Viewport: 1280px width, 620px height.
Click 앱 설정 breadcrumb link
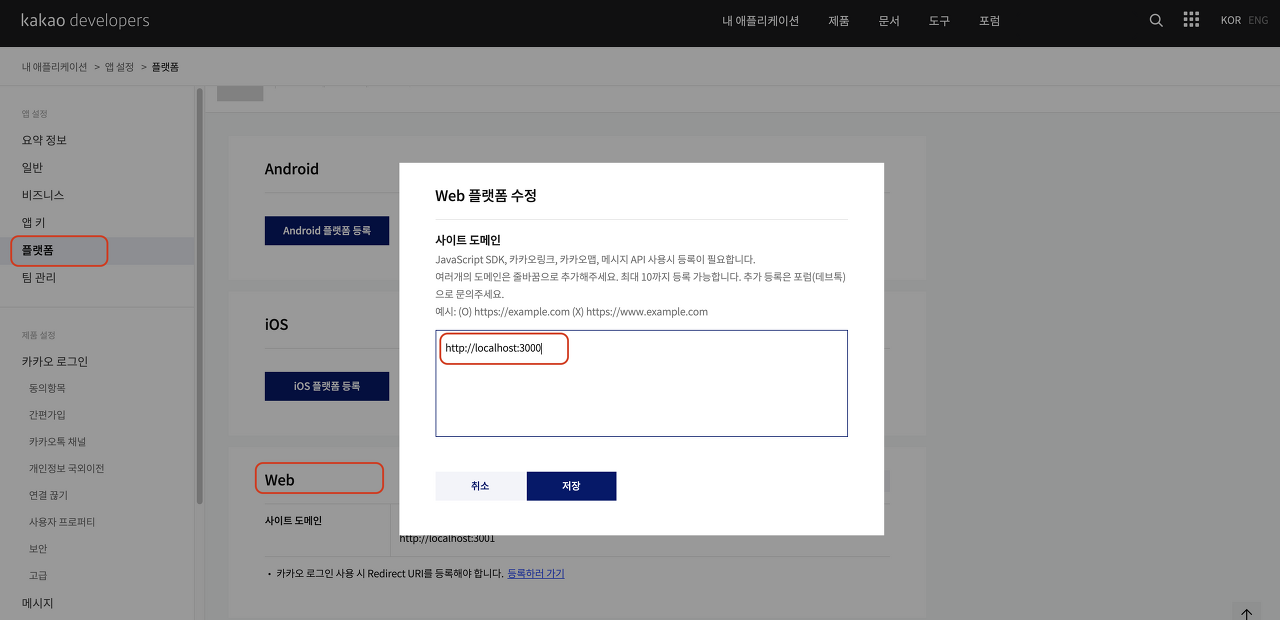point(119,67)
